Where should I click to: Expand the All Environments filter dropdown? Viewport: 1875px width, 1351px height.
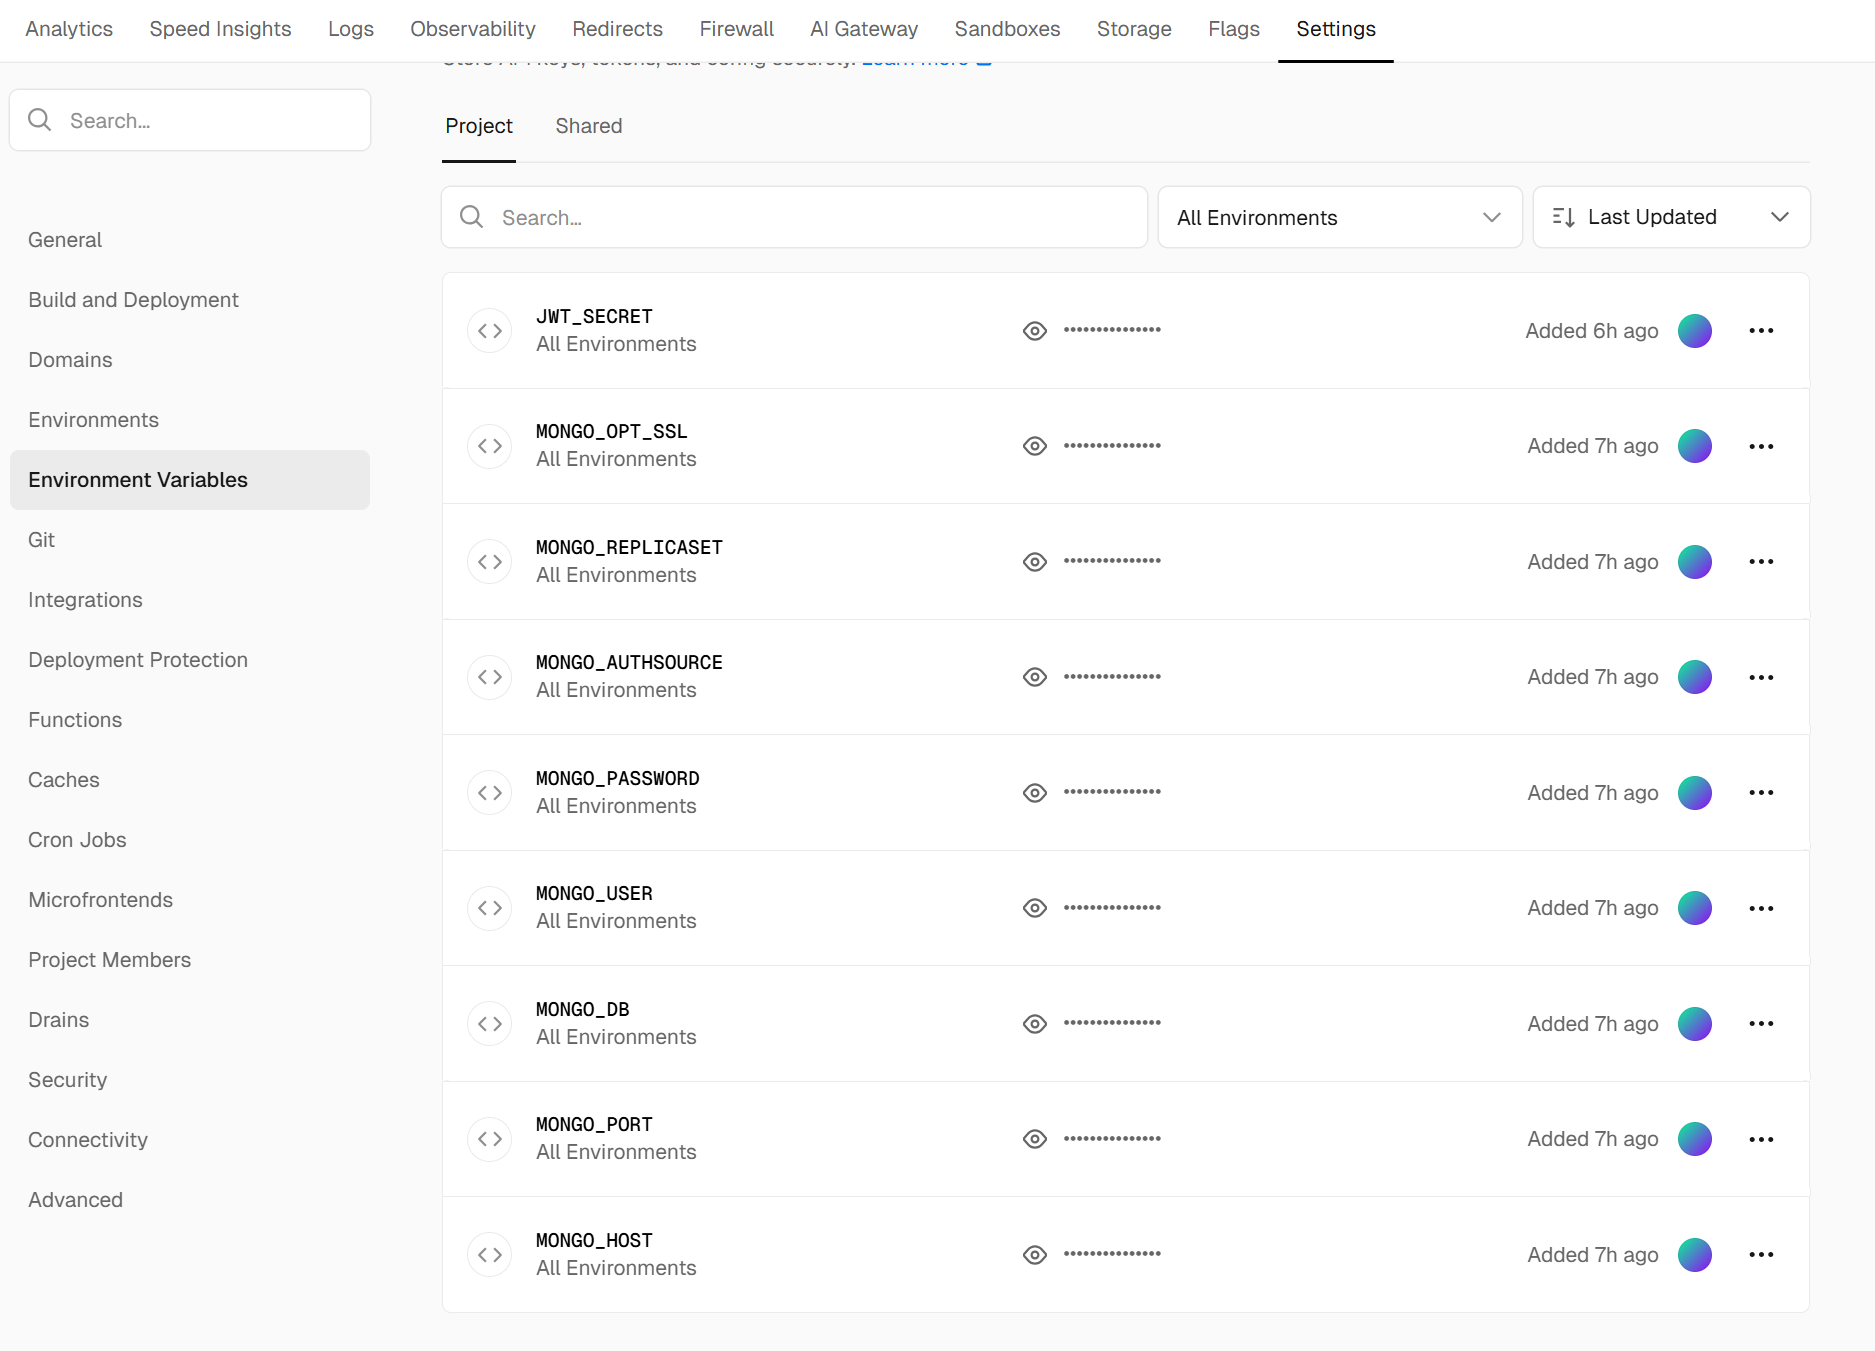click(x=1339, y=217)
